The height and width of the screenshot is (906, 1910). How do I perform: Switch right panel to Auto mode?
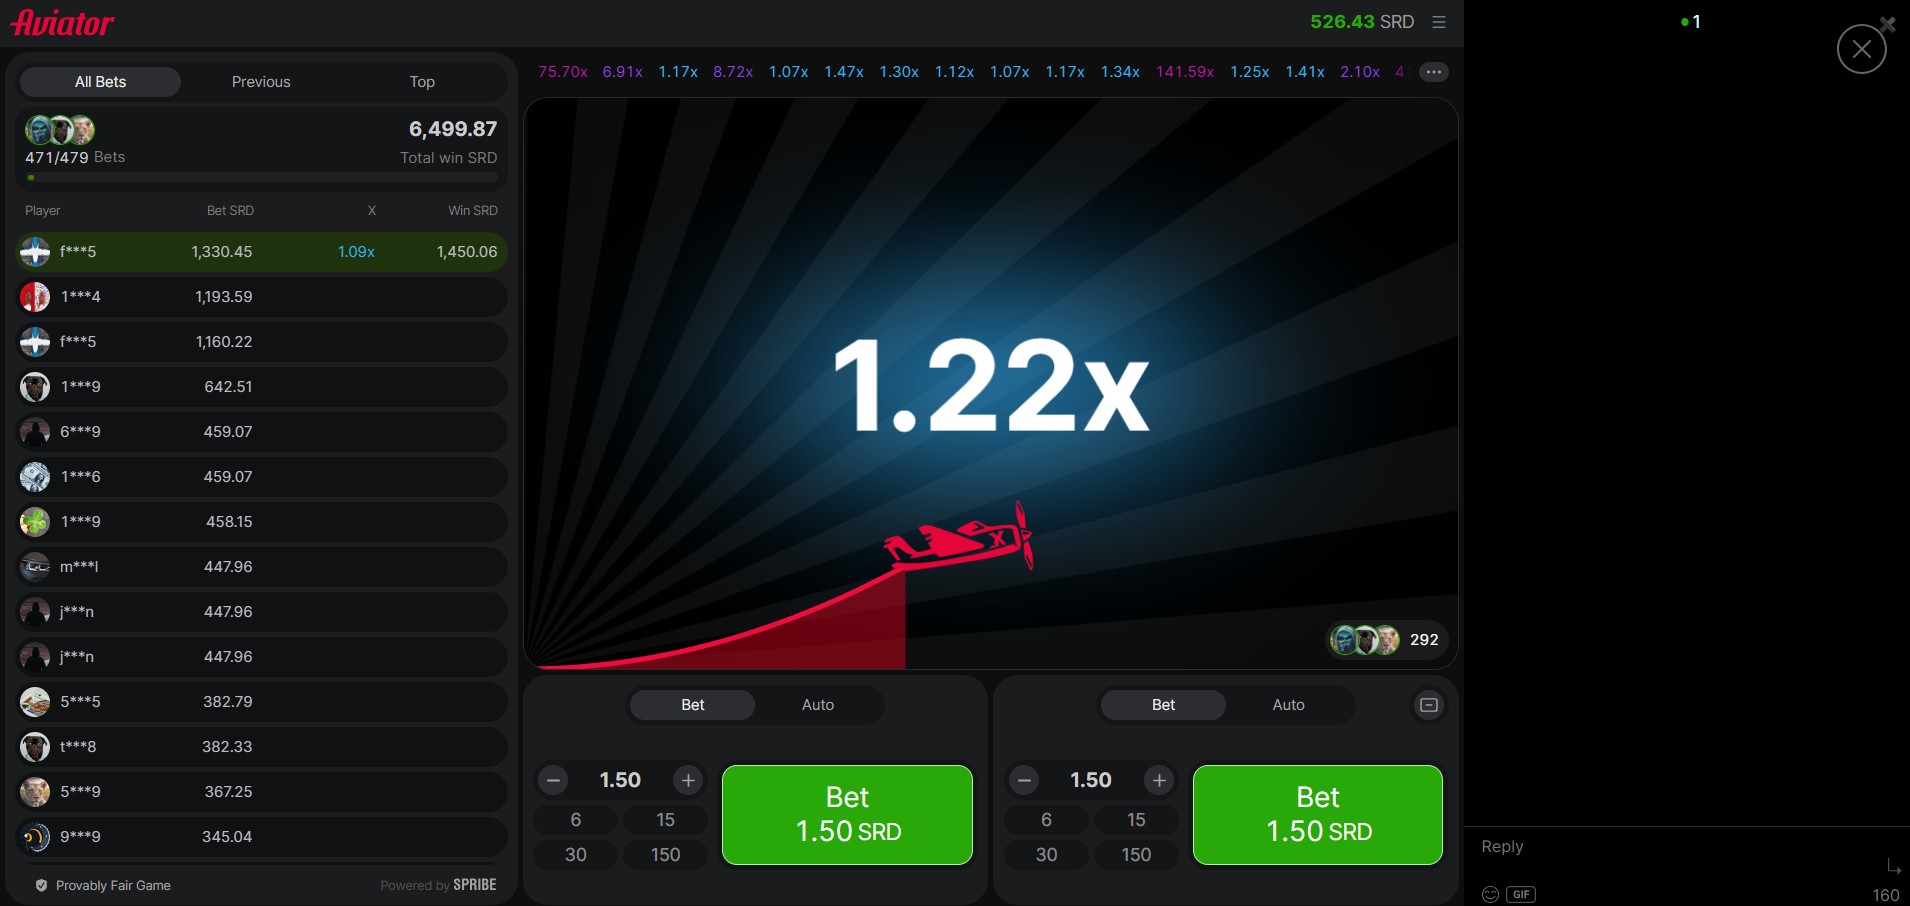(x=1288, y=705)
